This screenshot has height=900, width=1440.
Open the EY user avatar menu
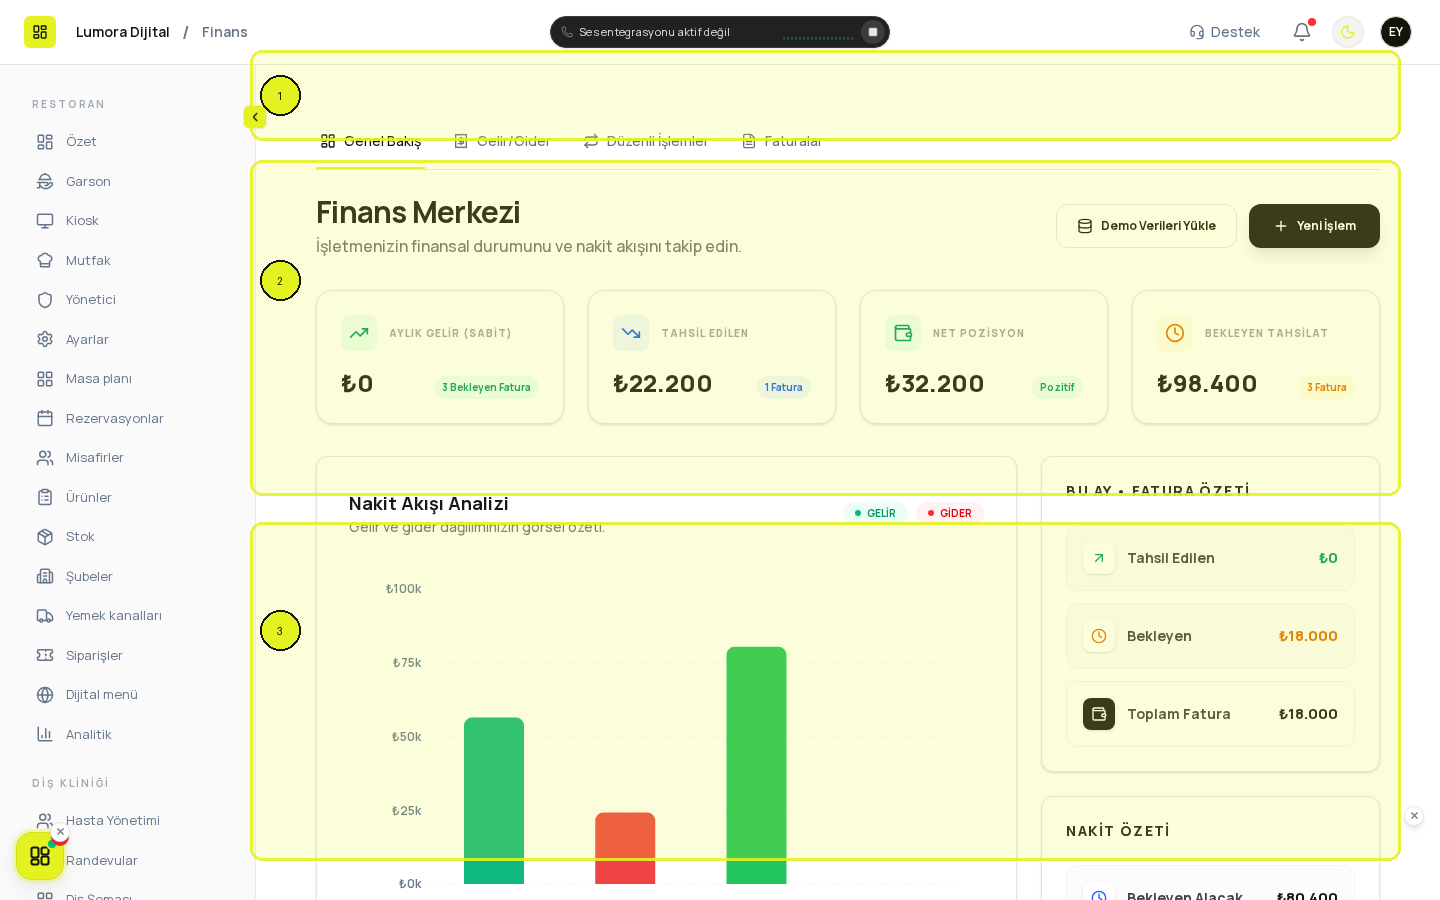tap(1396, 32)
